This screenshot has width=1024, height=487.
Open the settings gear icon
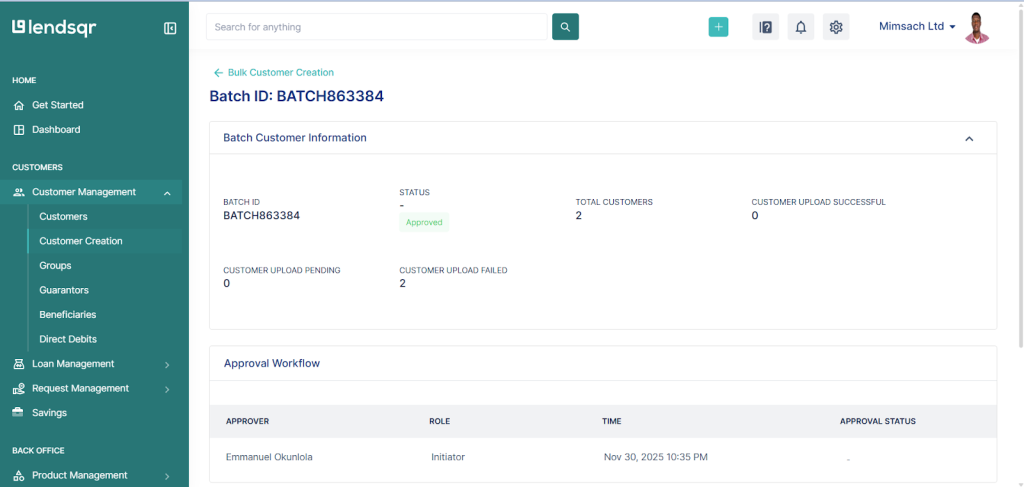836,27
